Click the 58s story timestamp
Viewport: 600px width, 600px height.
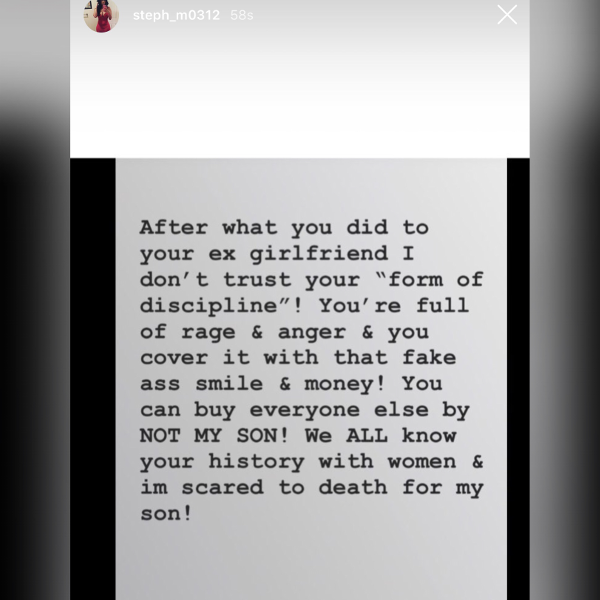242,15
